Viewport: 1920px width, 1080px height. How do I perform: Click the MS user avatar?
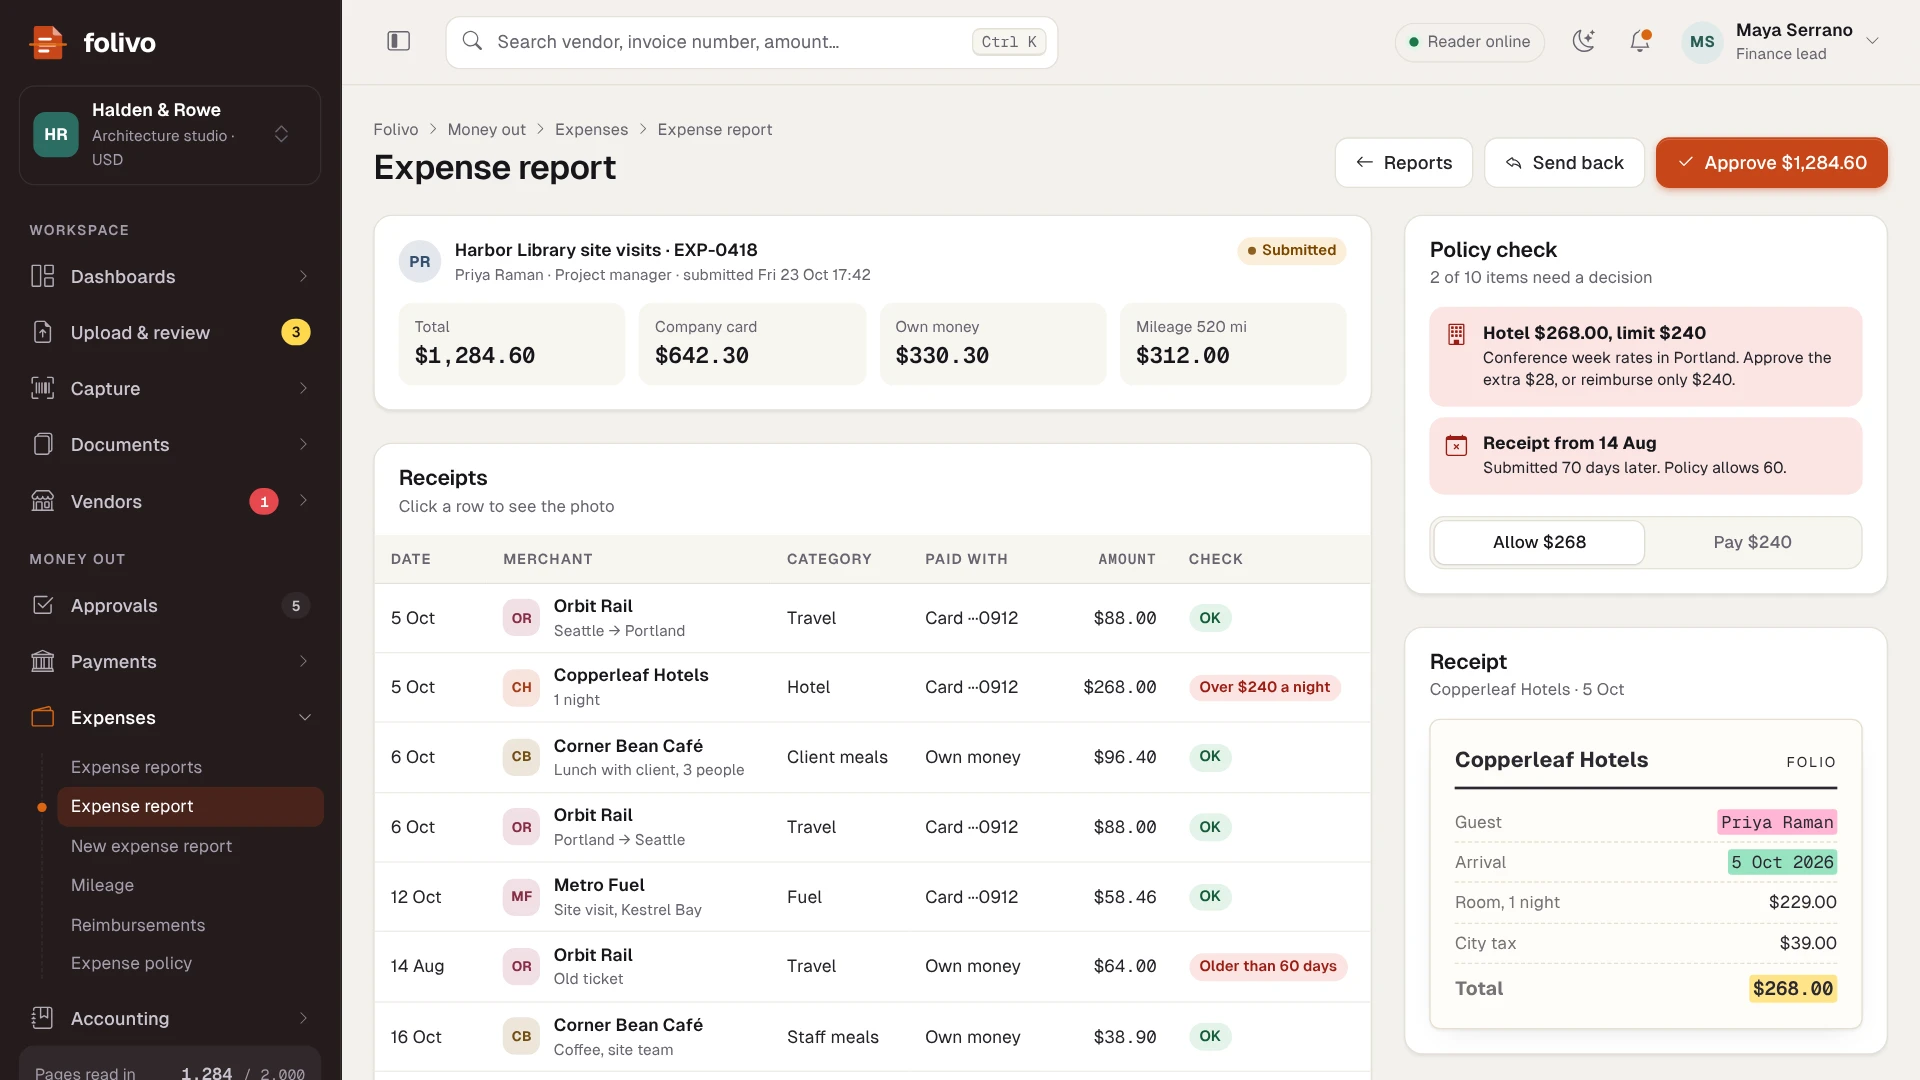tap(1702, 42)
